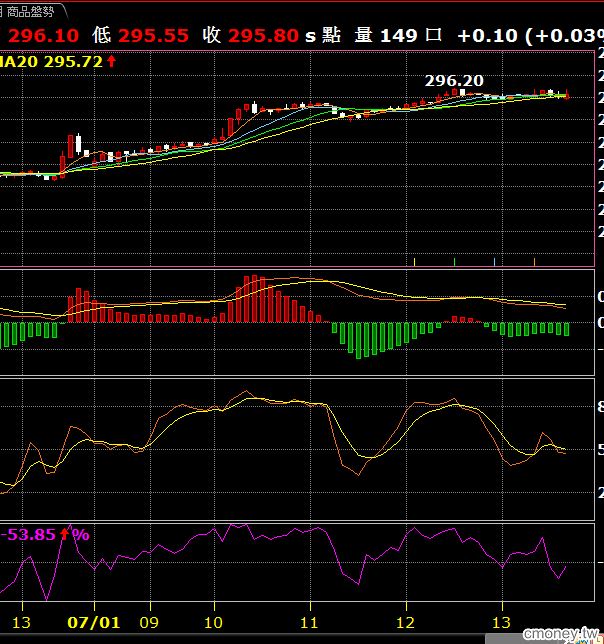Click the closing price value 295.80
604x644 pixels.
coord(263,36)
